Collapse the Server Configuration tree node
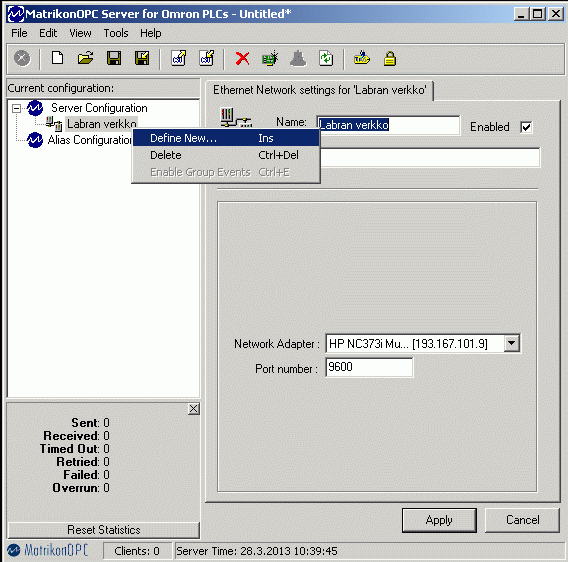Screen dimensions: 568x562 click(x=16, y=108)
